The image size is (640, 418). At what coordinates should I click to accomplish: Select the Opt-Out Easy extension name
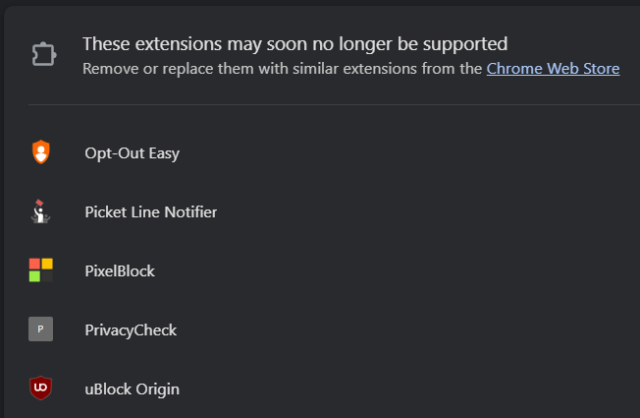132,153
